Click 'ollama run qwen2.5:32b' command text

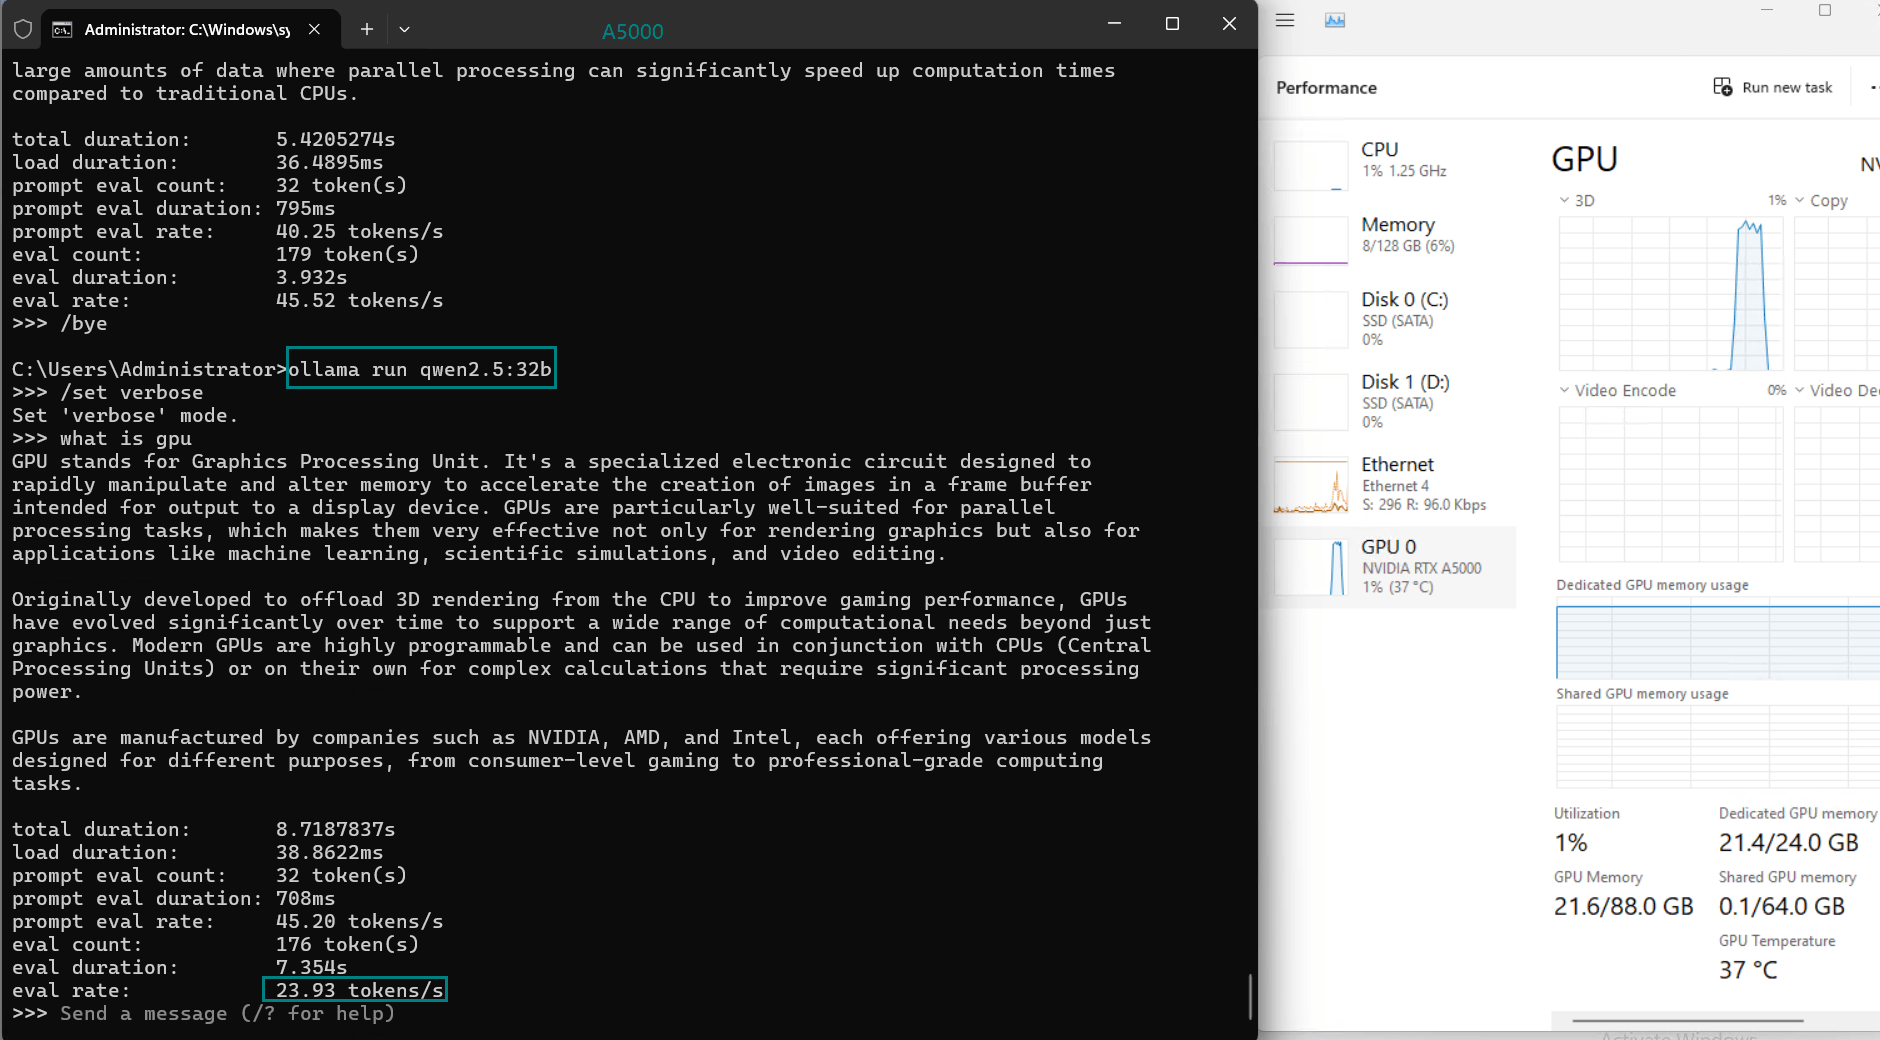click(x=420, y=369)
